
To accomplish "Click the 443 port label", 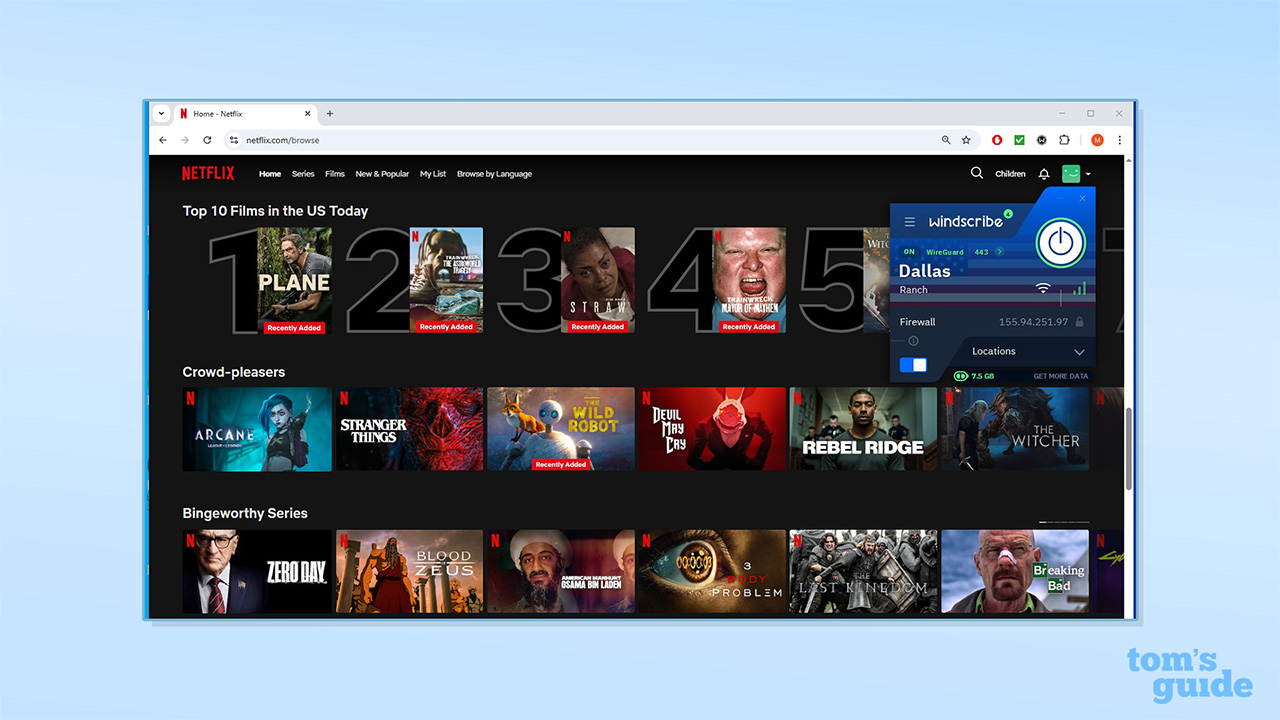I will [x=982, y=252].
